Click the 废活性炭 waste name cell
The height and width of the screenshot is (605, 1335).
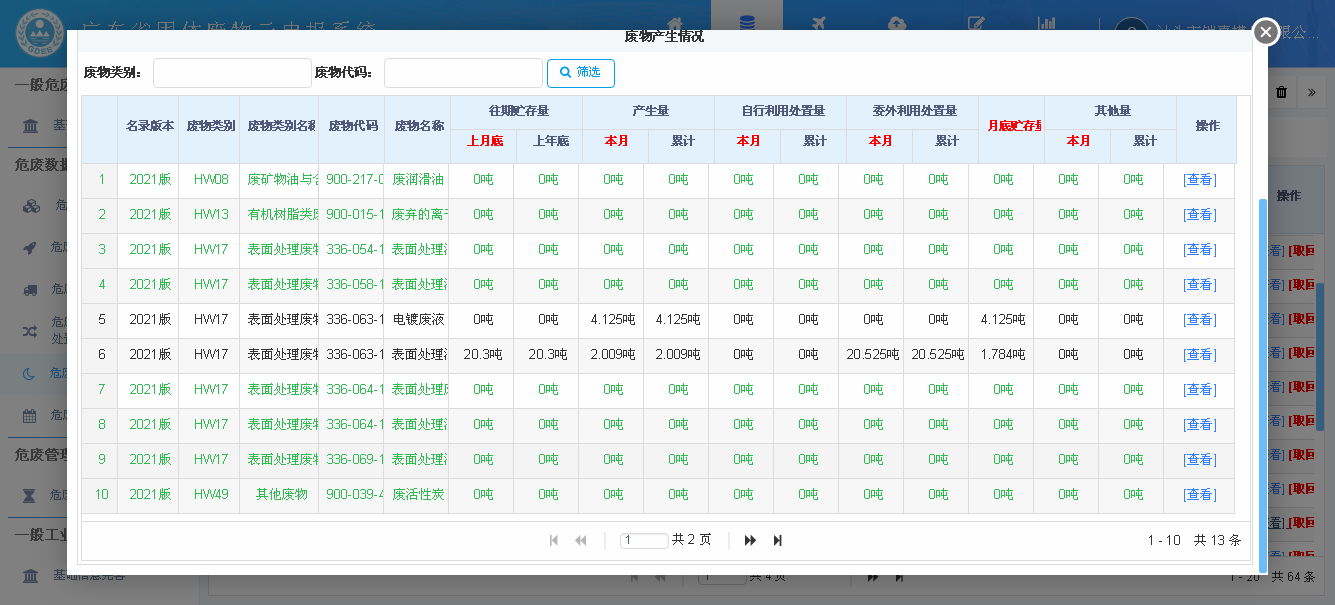417,495
